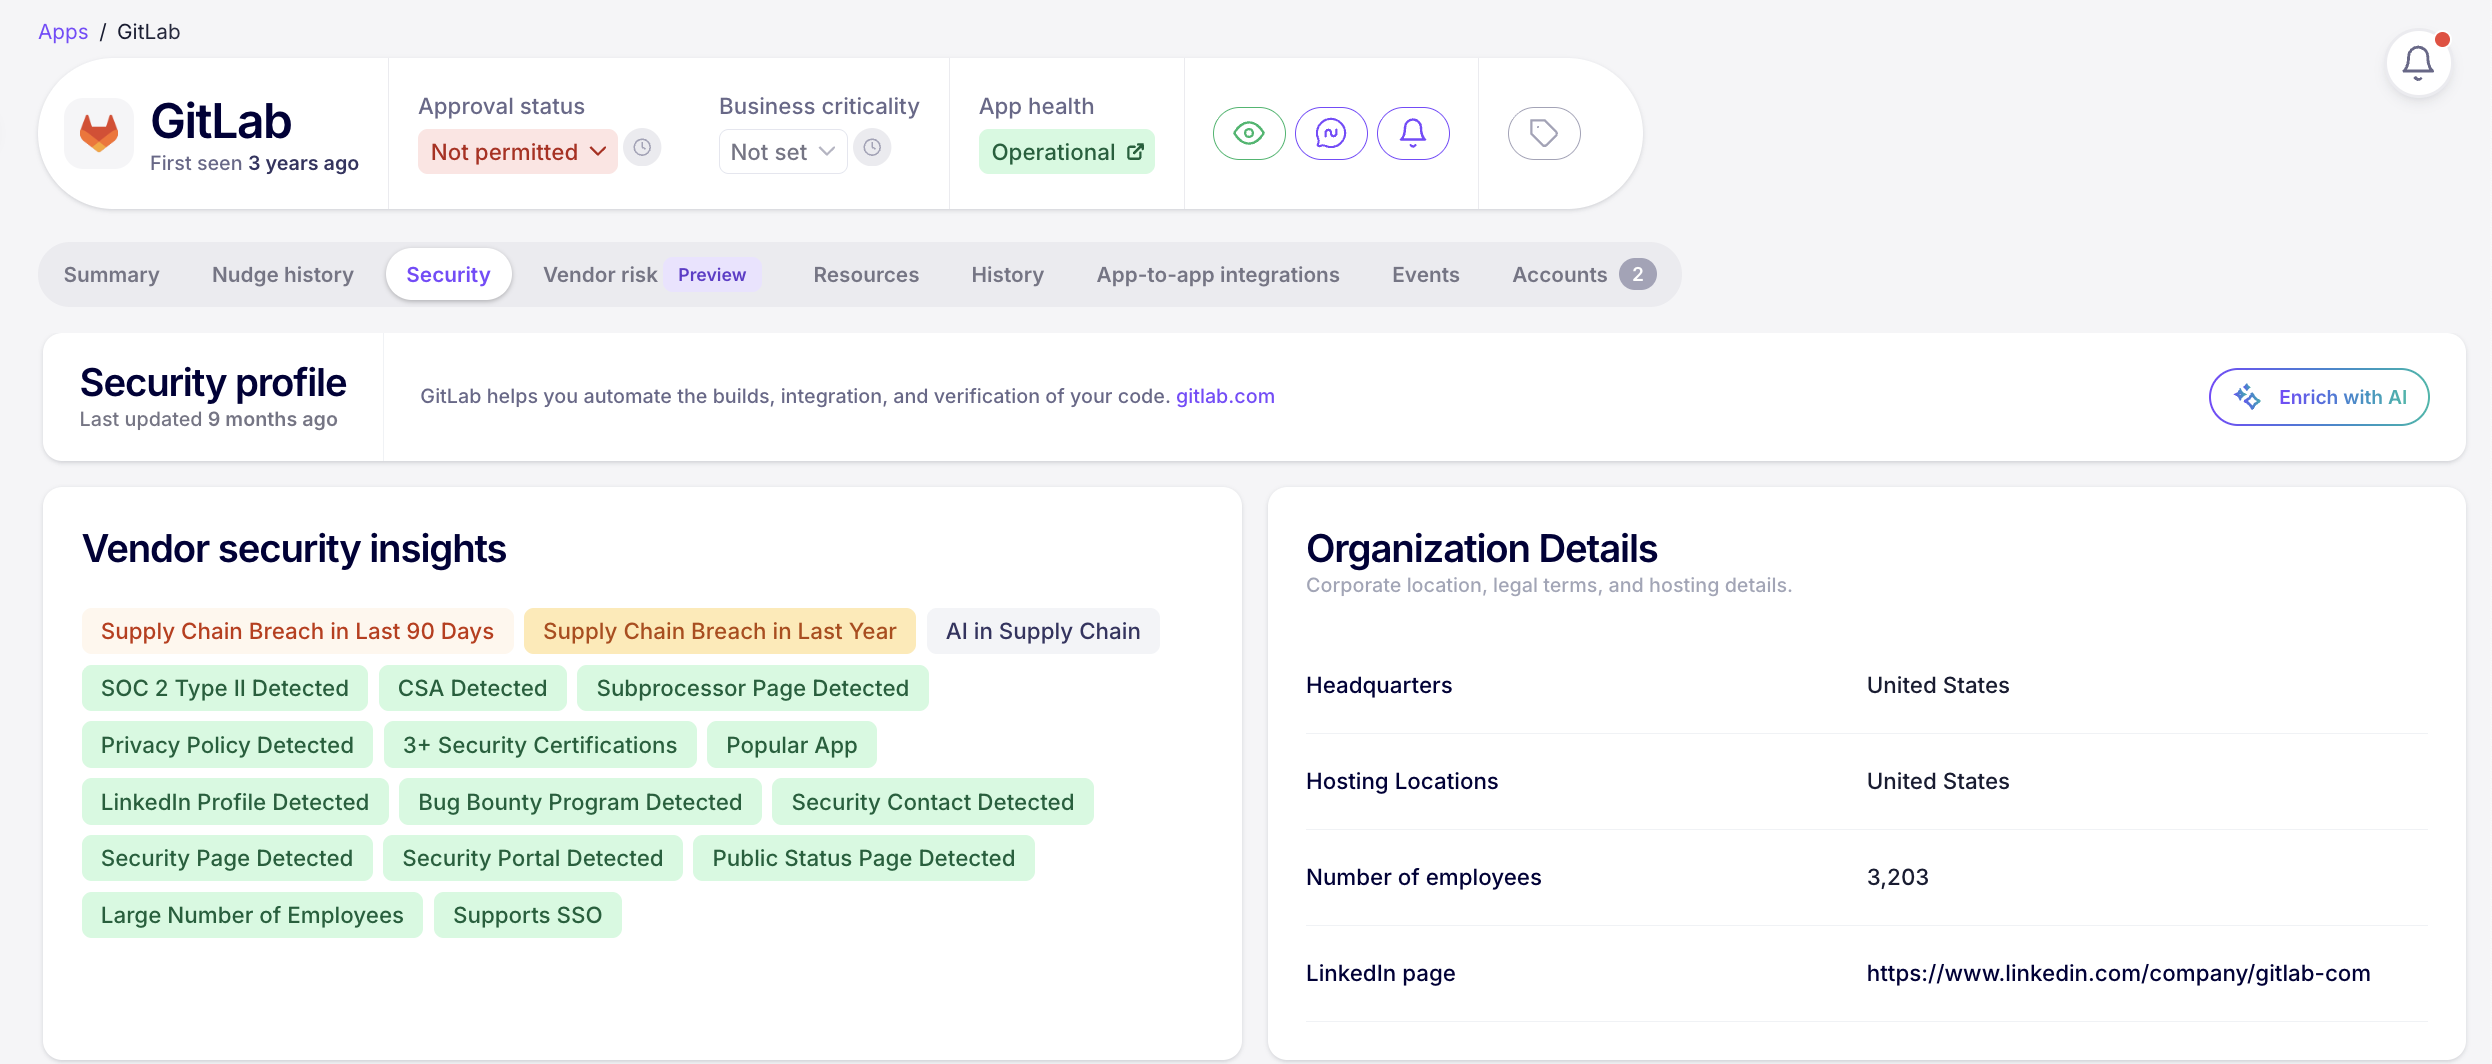Click the Hosting Locations United States value
Viewport: 2492px width, 1064px height.
pos(1938,781)
